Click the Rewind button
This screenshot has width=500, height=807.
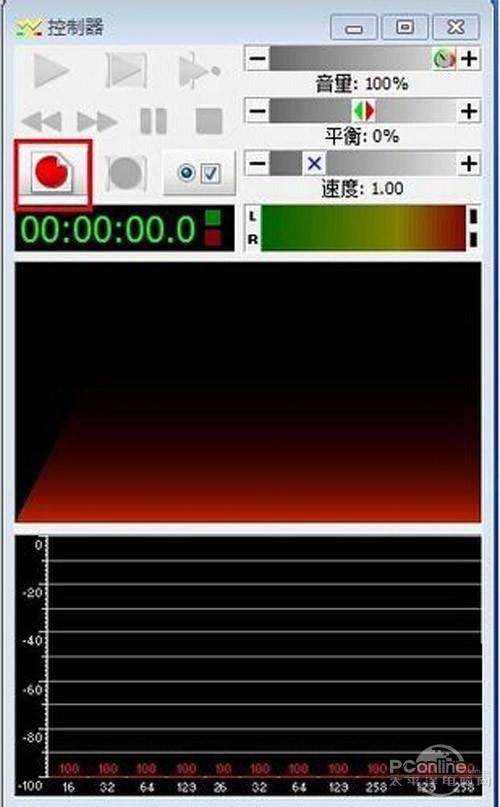[x=42, y=122]
